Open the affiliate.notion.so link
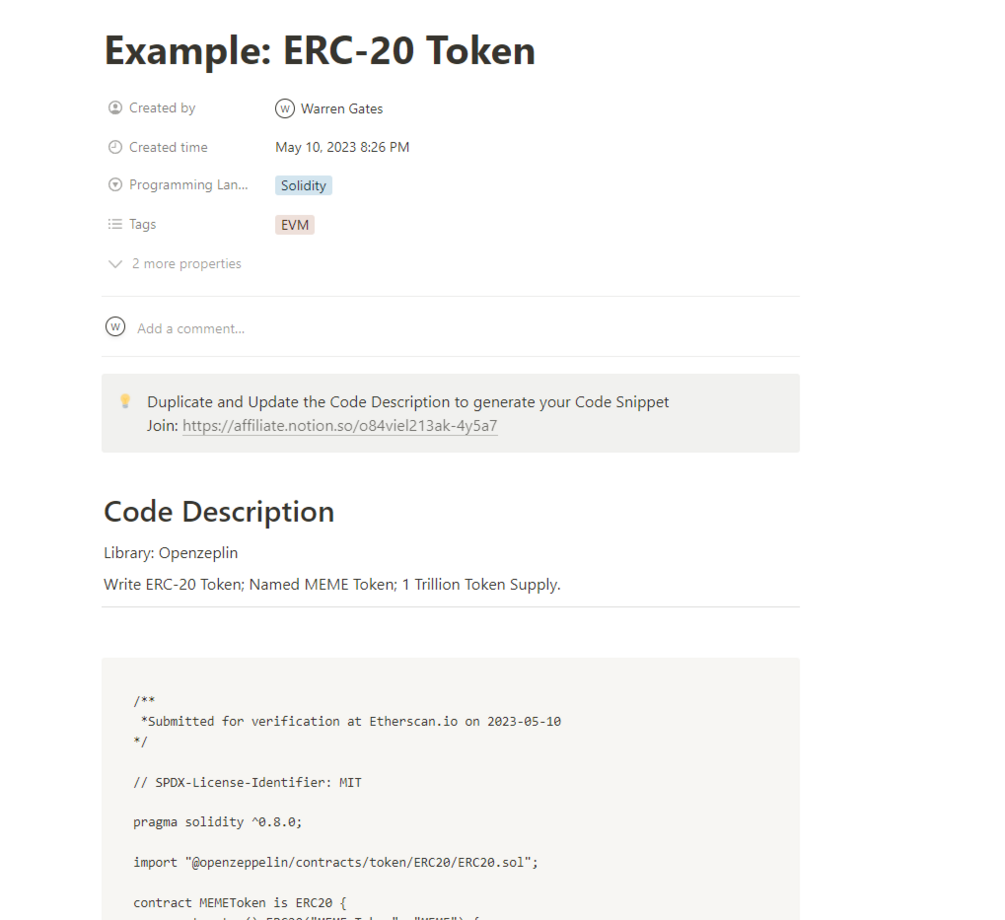Viewport: 1005px width, 920px height. pyautogui.click(x=340, y=426)
